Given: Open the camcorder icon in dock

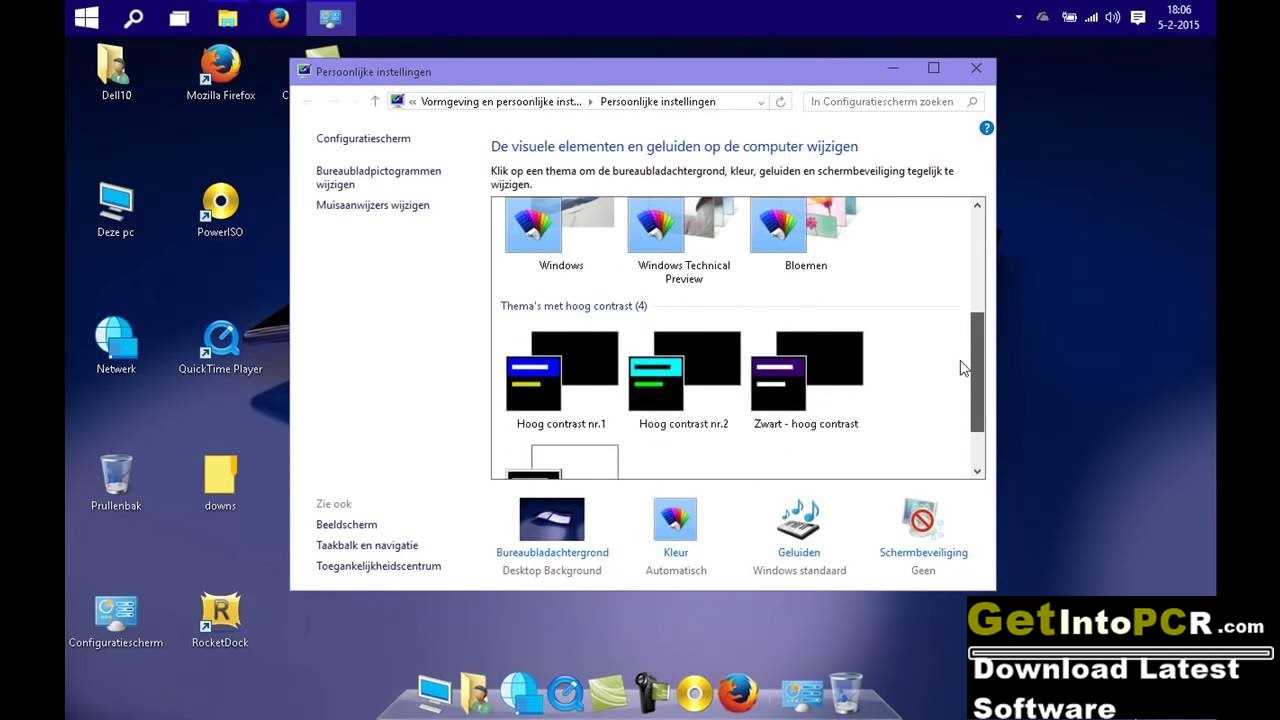Looking at the screenshot, I should point(651,692).
